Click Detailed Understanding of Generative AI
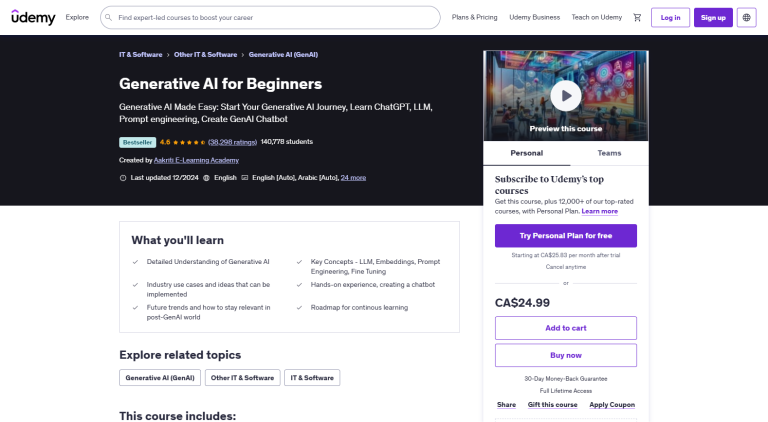Screen dimensions: 768x422 [x=208, y=262]
